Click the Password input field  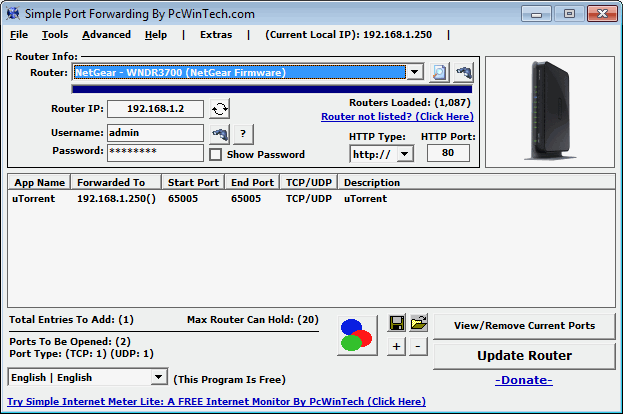(x=155, y=152)
